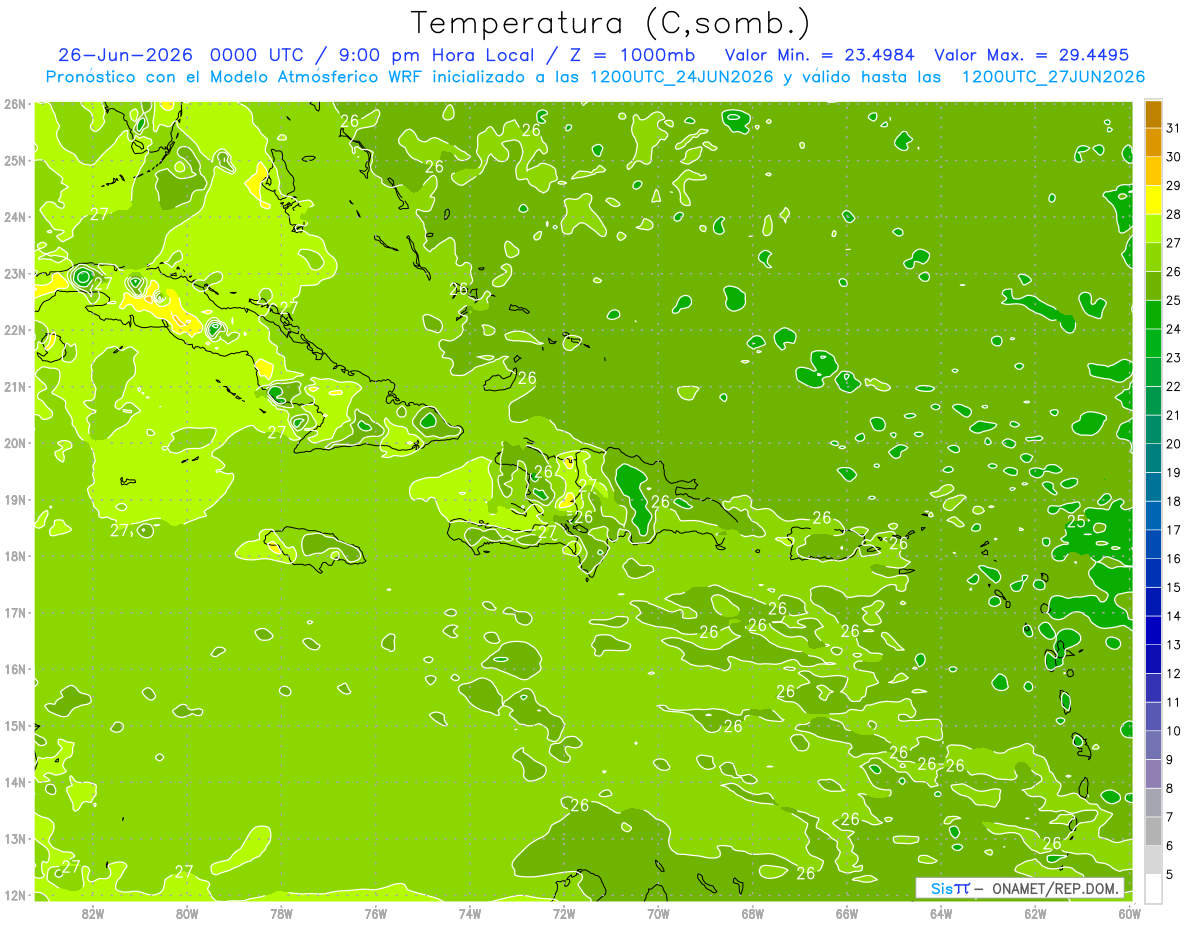Pick the orange swatch between 30 and 31
This screenshot has width=1200, height=927.
[1153, 143]
